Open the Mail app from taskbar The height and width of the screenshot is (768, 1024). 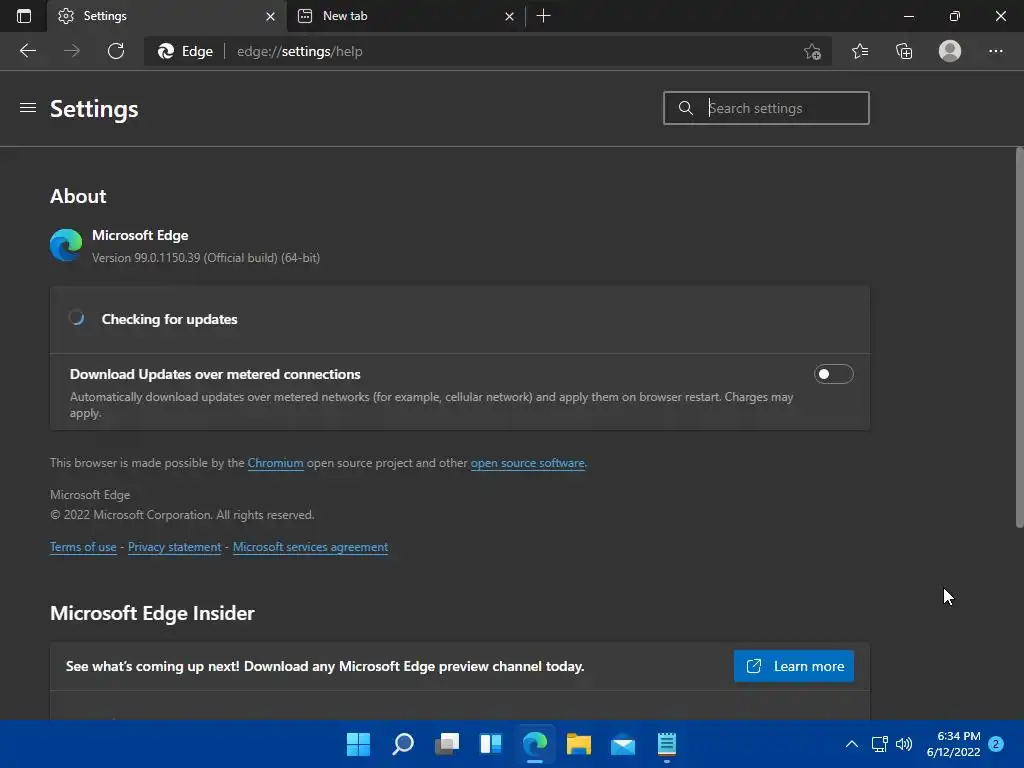(x=622, y=744)
